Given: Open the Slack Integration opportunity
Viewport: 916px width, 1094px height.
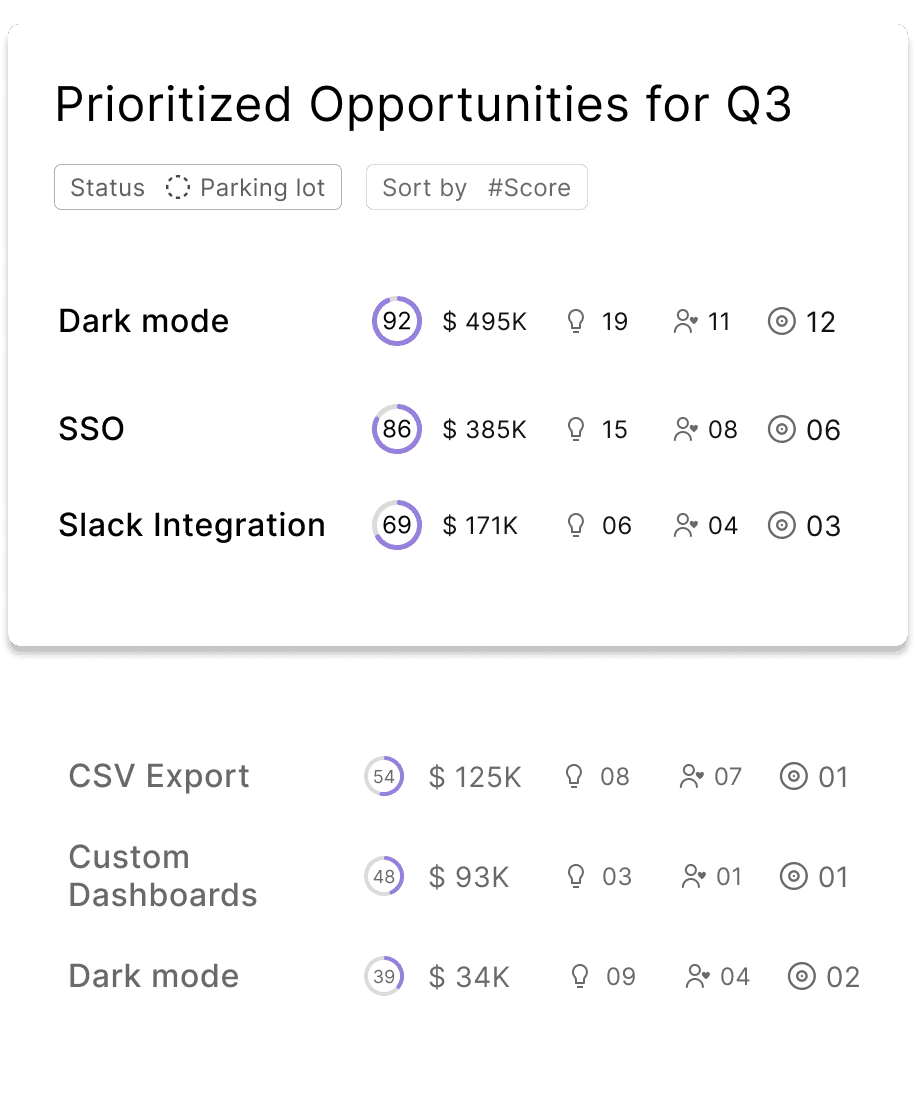Looking at the screenshot, I should coord(192,525).
